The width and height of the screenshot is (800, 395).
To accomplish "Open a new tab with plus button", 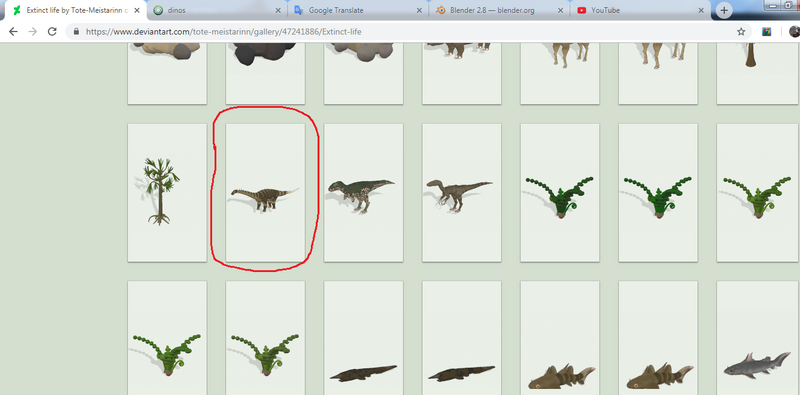I will 724,10.
